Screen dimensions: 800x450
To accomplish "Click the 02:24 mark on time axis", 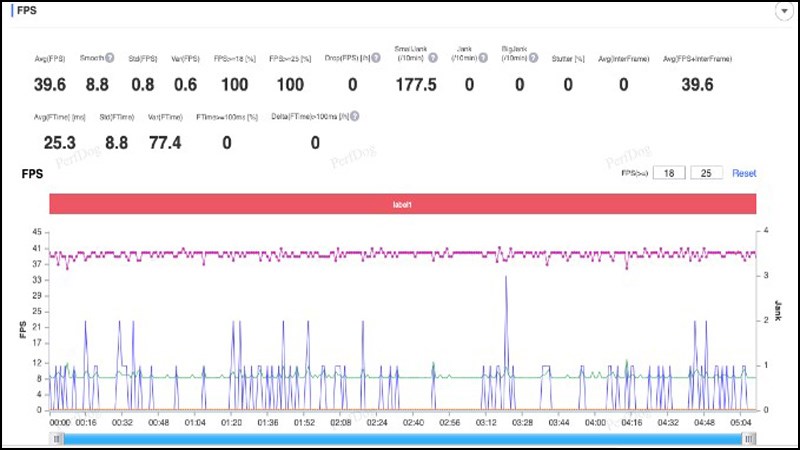I will [x=376, y=423].
